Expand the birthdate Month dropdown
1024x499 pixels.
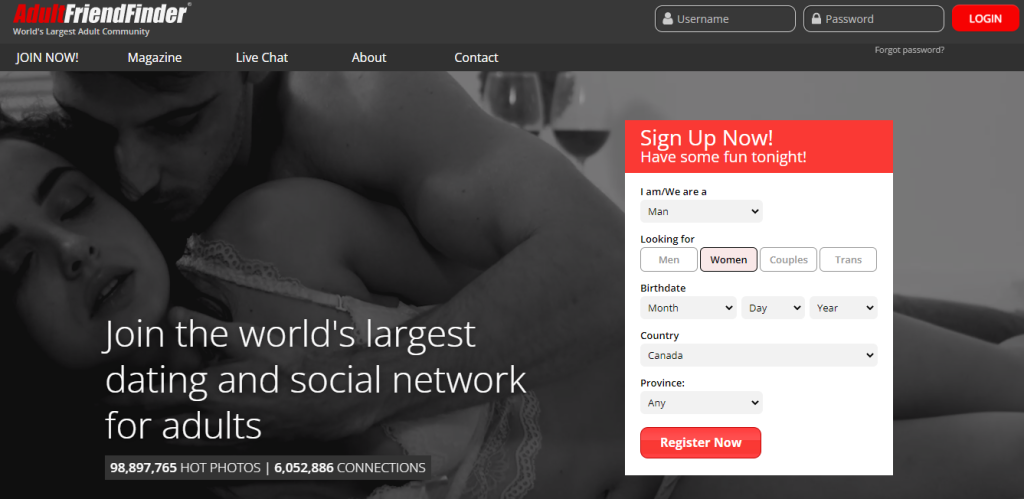click(x=688, y=308)
